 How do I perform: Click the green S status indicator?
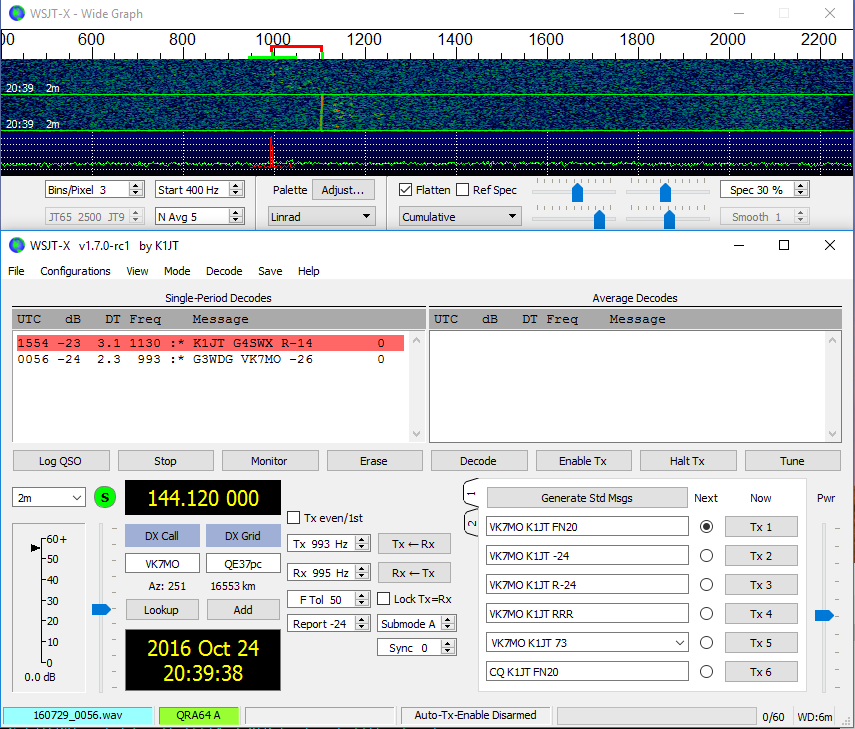105,497
